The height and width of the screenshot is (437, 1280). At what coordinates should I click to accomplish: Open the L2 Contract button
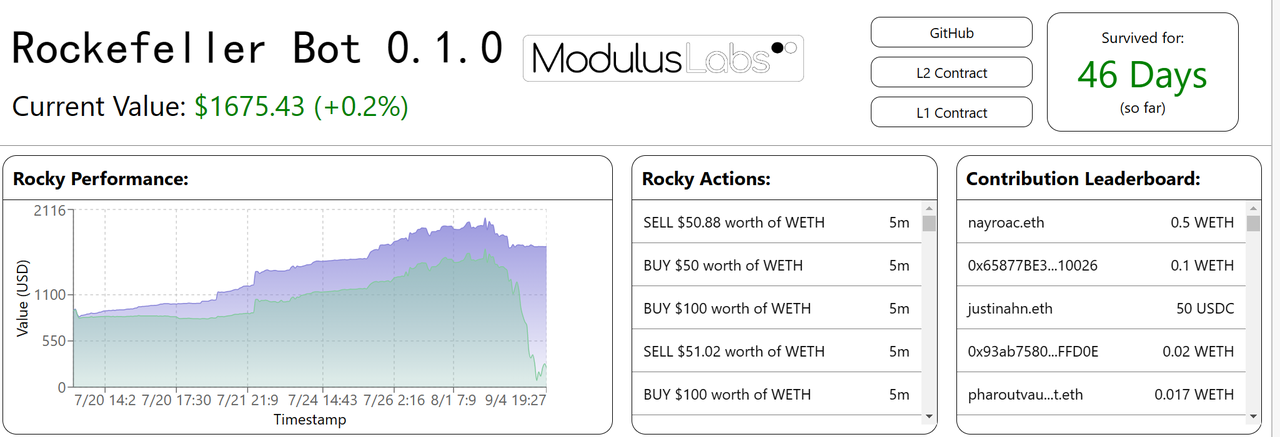pos(951,73)
